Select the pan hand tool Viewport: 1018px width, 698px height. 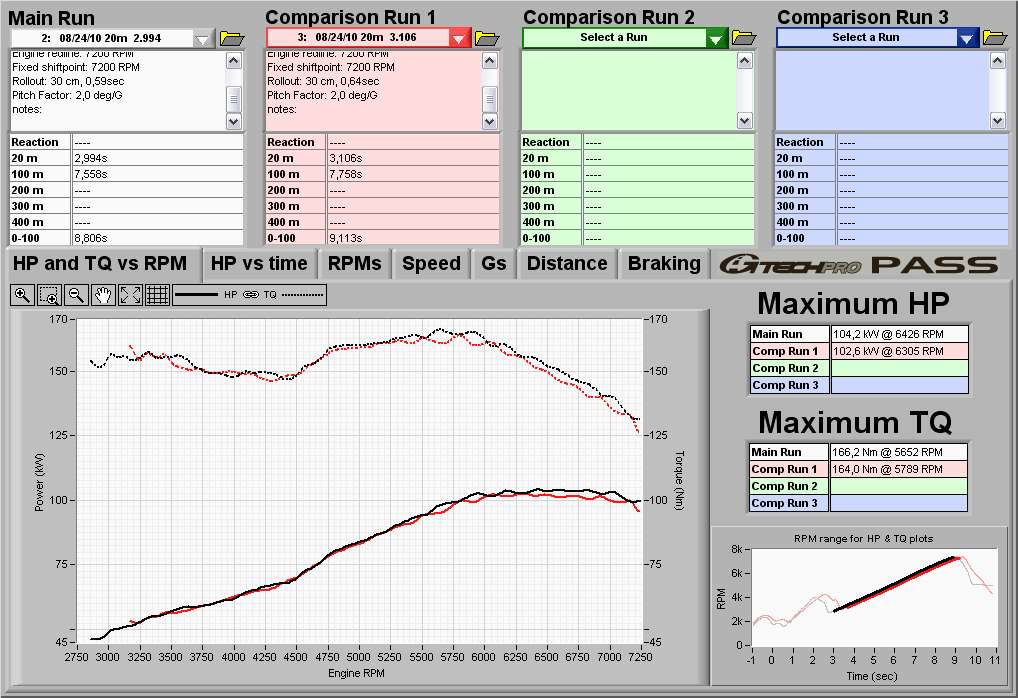(103, 295)
